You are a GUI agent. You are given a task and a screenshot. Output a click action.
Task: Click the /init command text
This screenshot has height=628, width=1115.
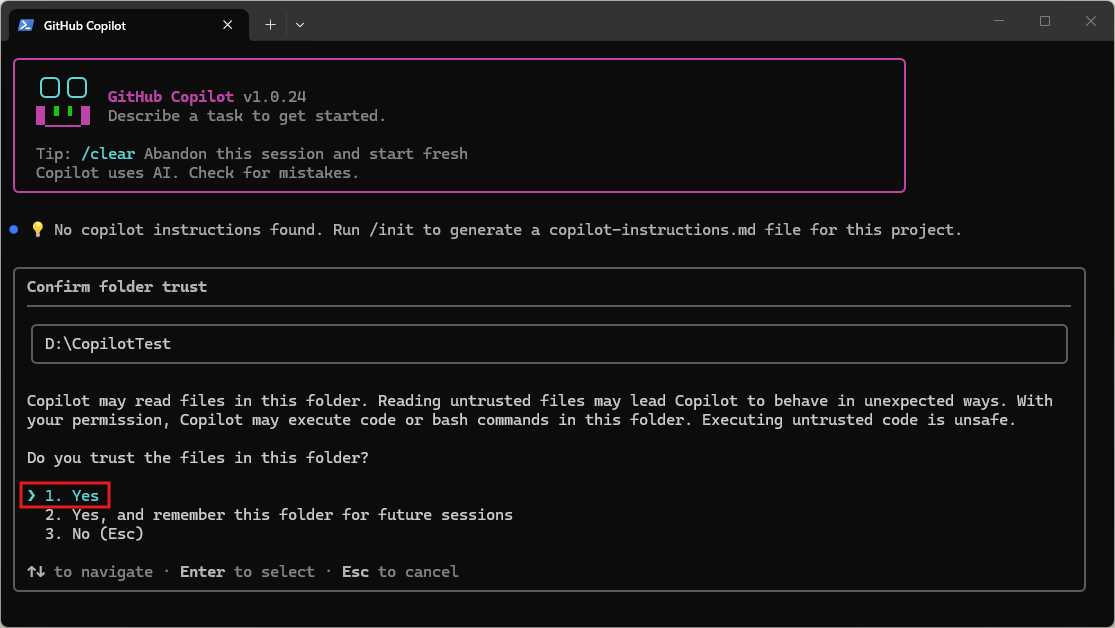[397, 230]
